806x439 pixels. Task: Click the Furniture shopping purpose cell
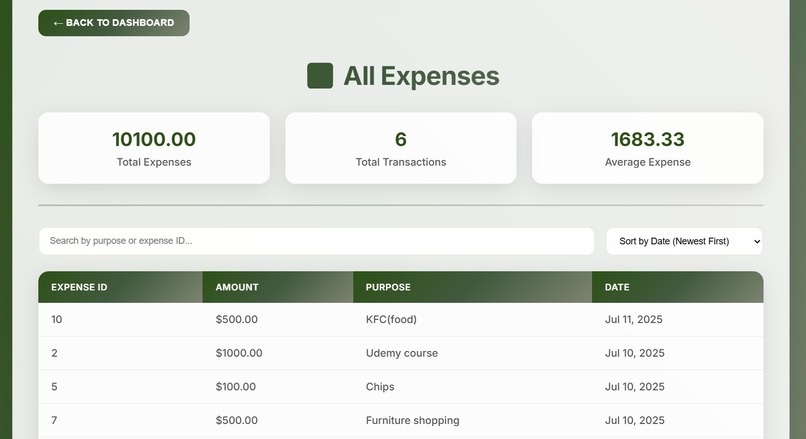click(472, 420)
